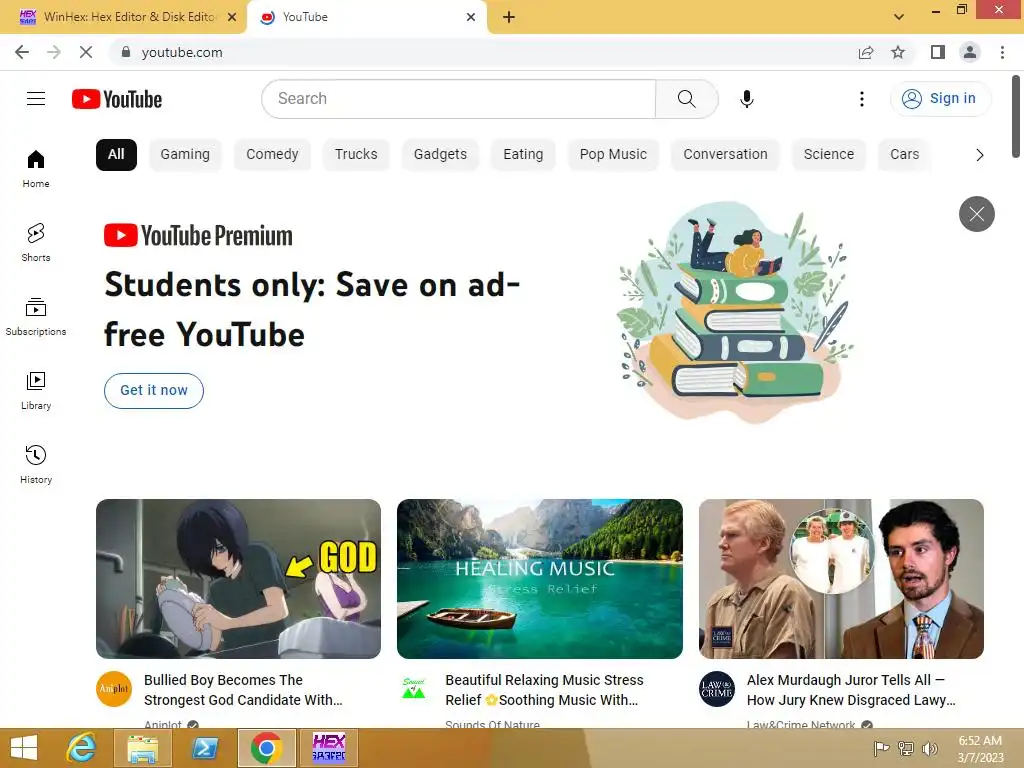Open Library in the sidebar
1024x768 pixels.
(36, 391)
